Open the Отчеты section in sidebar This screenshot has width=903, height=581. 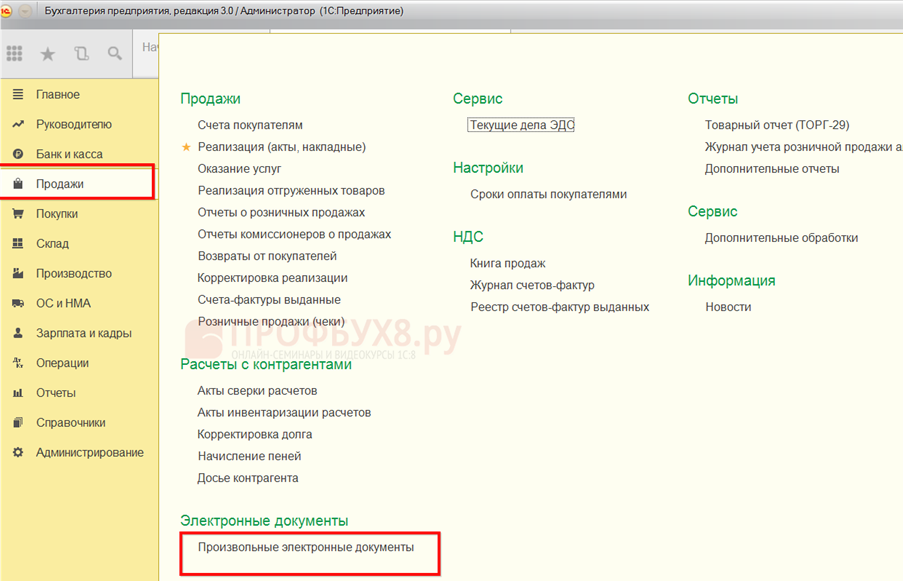56,393
